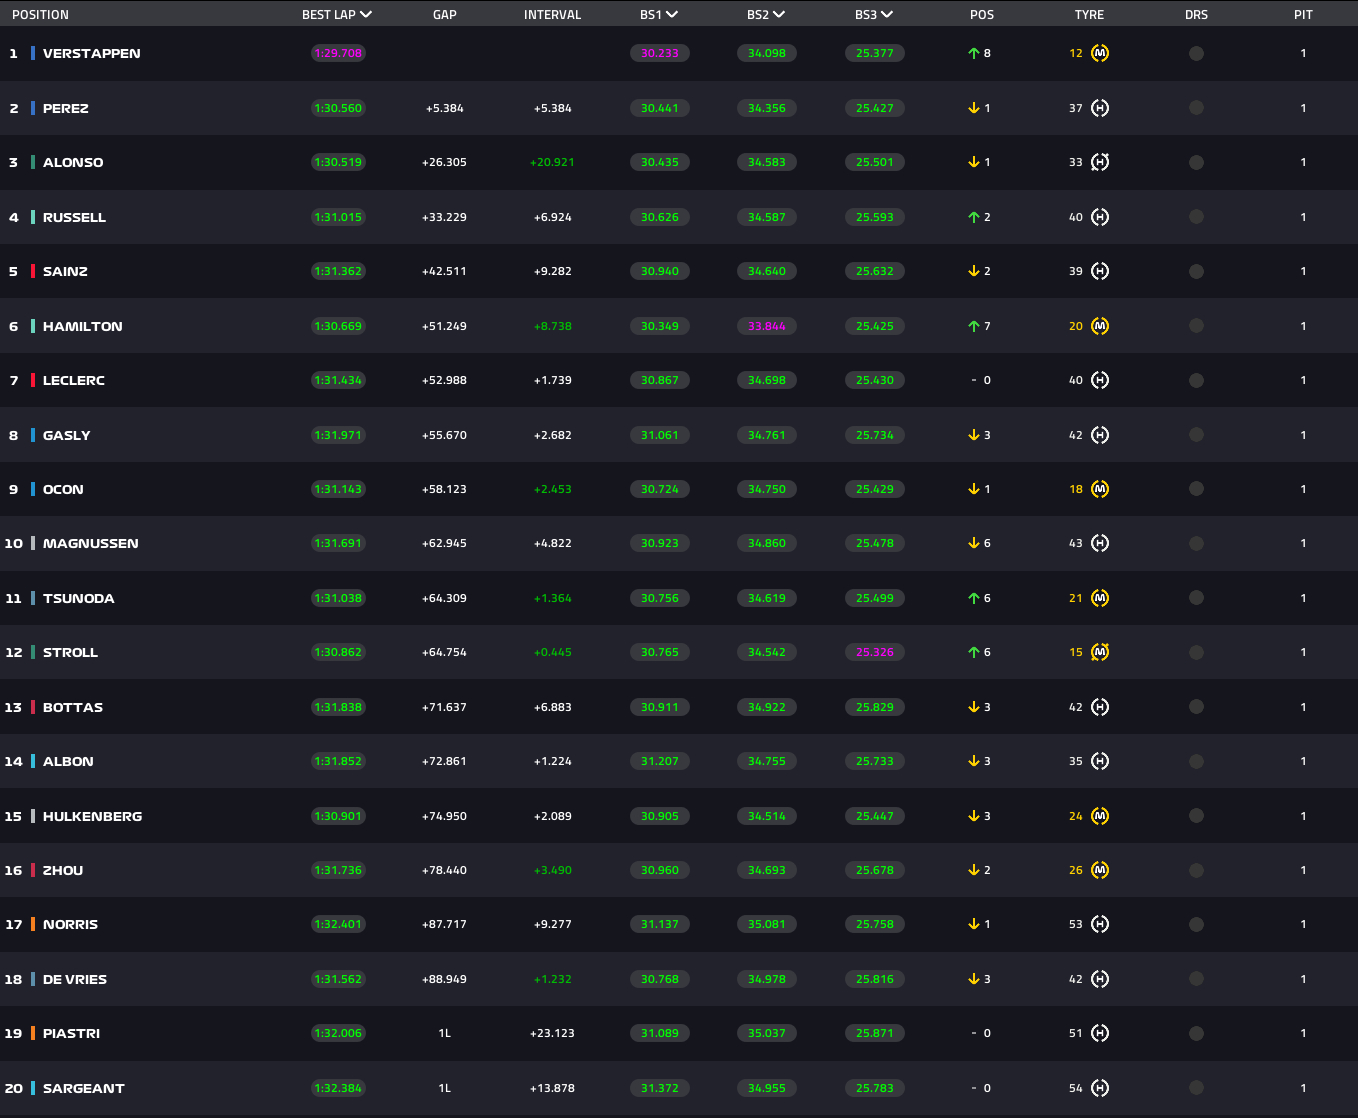Click Zhou's medium tyre icon
Image resolution: width=1358 pixels, height=1118 pixels.
1100,870
